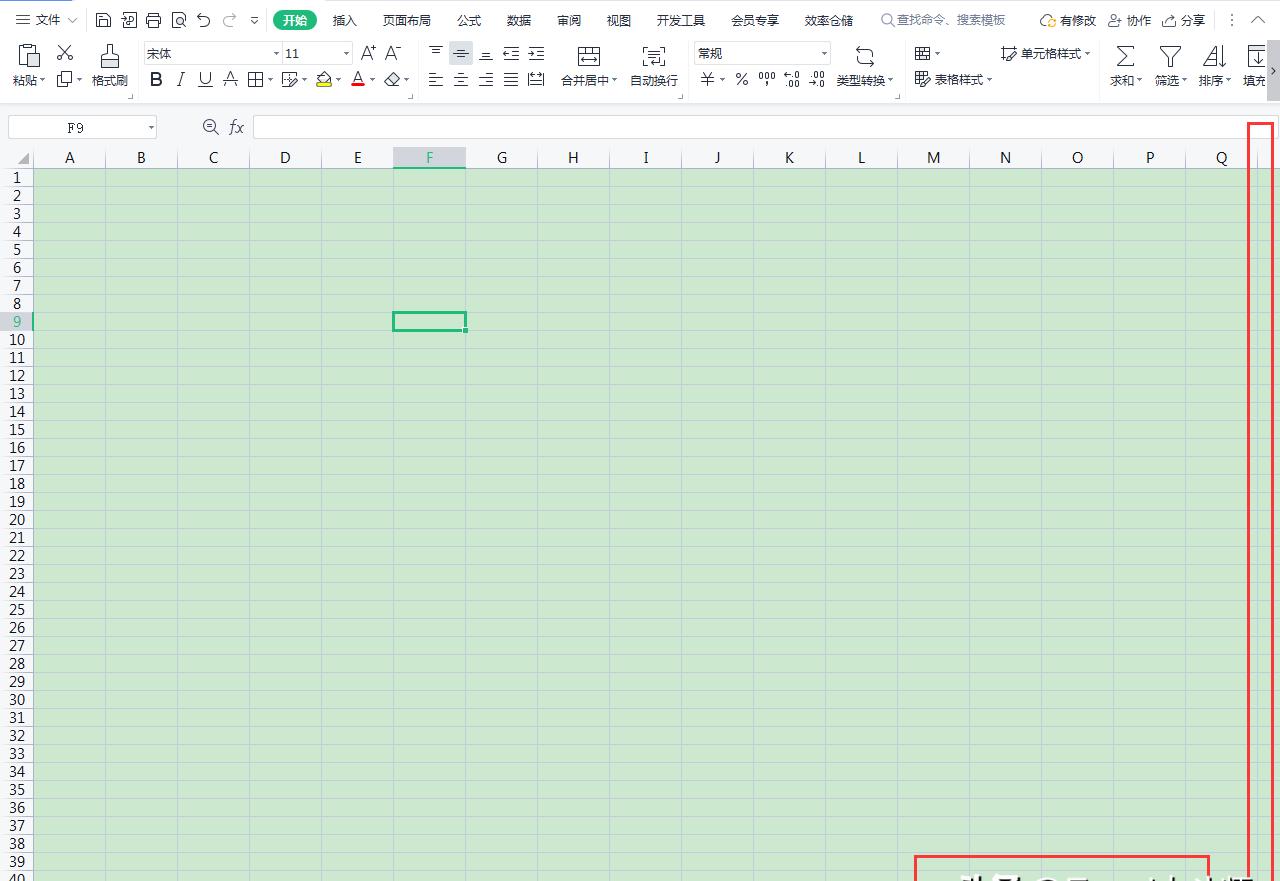Image resolution: width=1280 pixels, height=881 pixels.
Task: Click the Fill (填充) icon
Action: [x=1256, y=56]
